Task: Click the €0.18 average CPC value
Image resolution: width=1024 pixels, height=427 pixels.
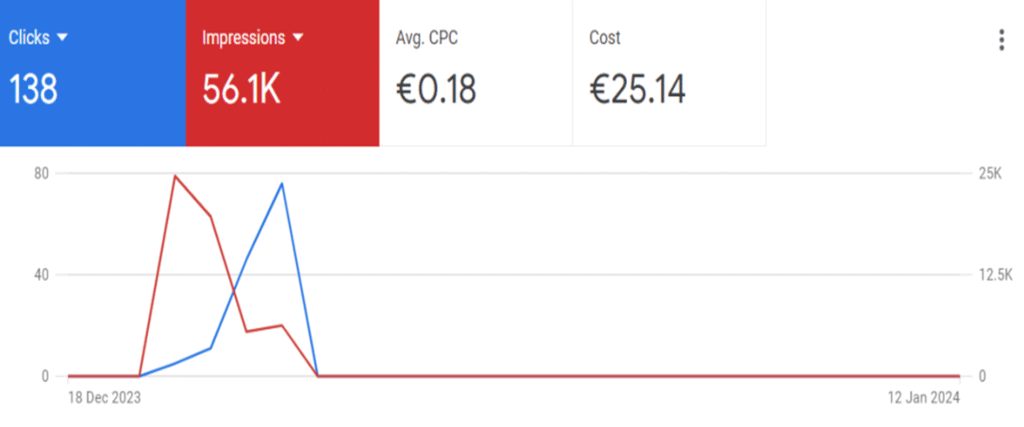Action: [436, 90]
